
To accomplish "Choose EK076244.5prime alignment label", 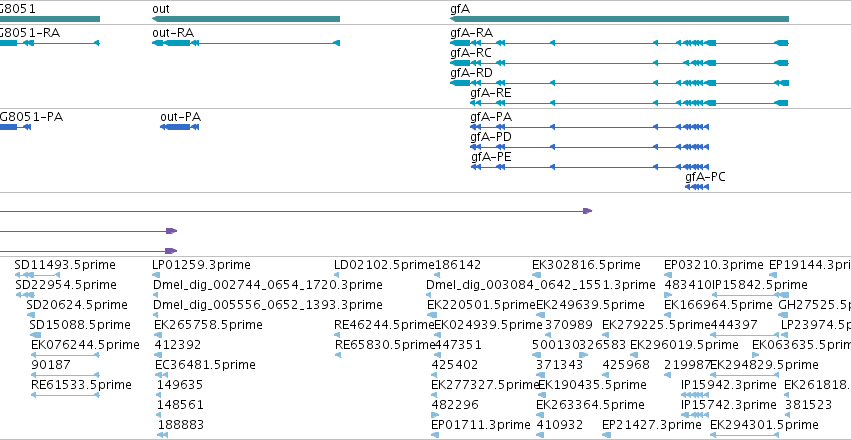I will pos(85,345).
